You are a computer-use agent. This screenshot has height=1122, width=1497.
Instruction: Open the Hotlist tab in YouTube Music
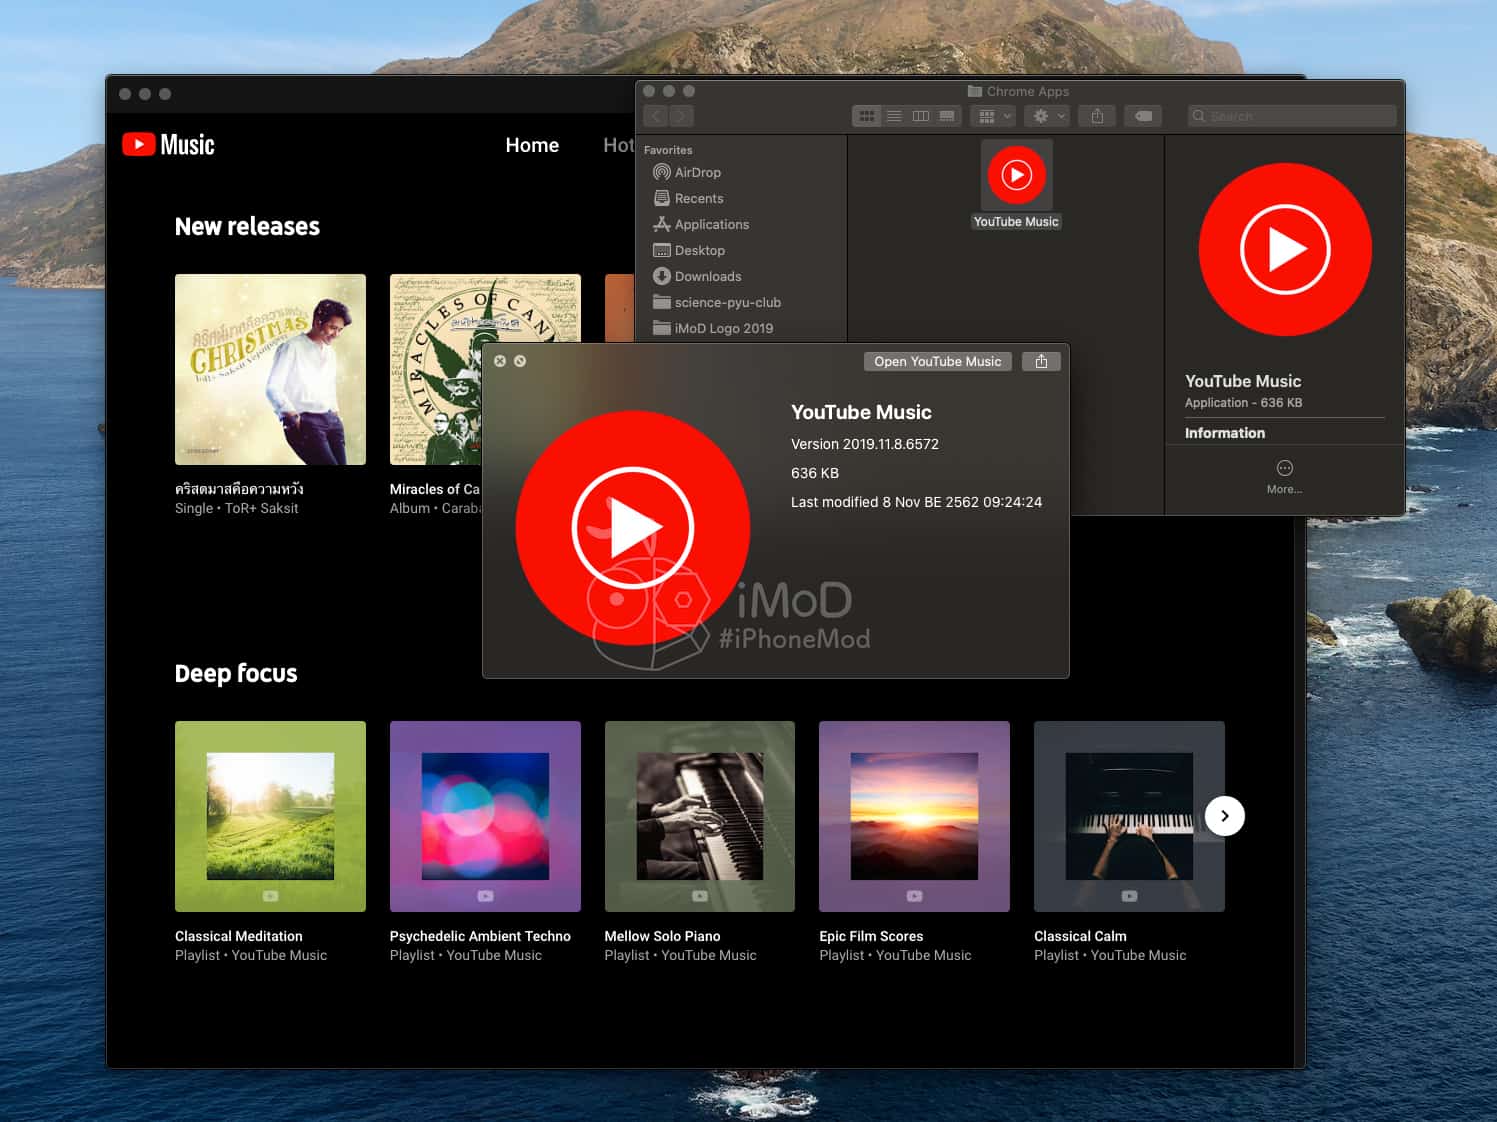pyautogui.click(x=619, y=145)
